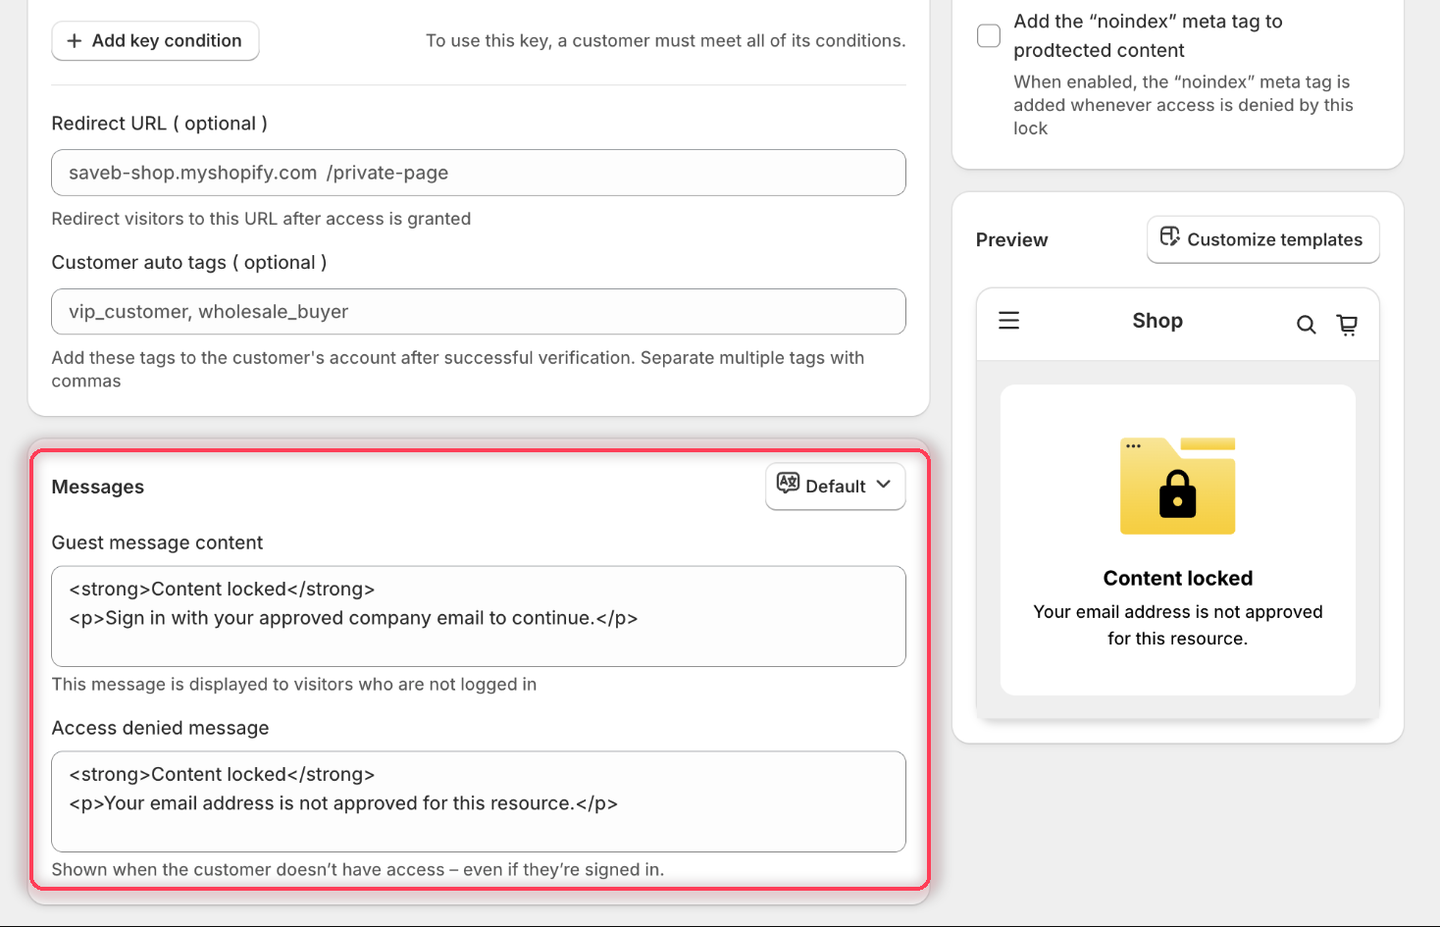Edit the Customer auto tags field

point(478,312)
